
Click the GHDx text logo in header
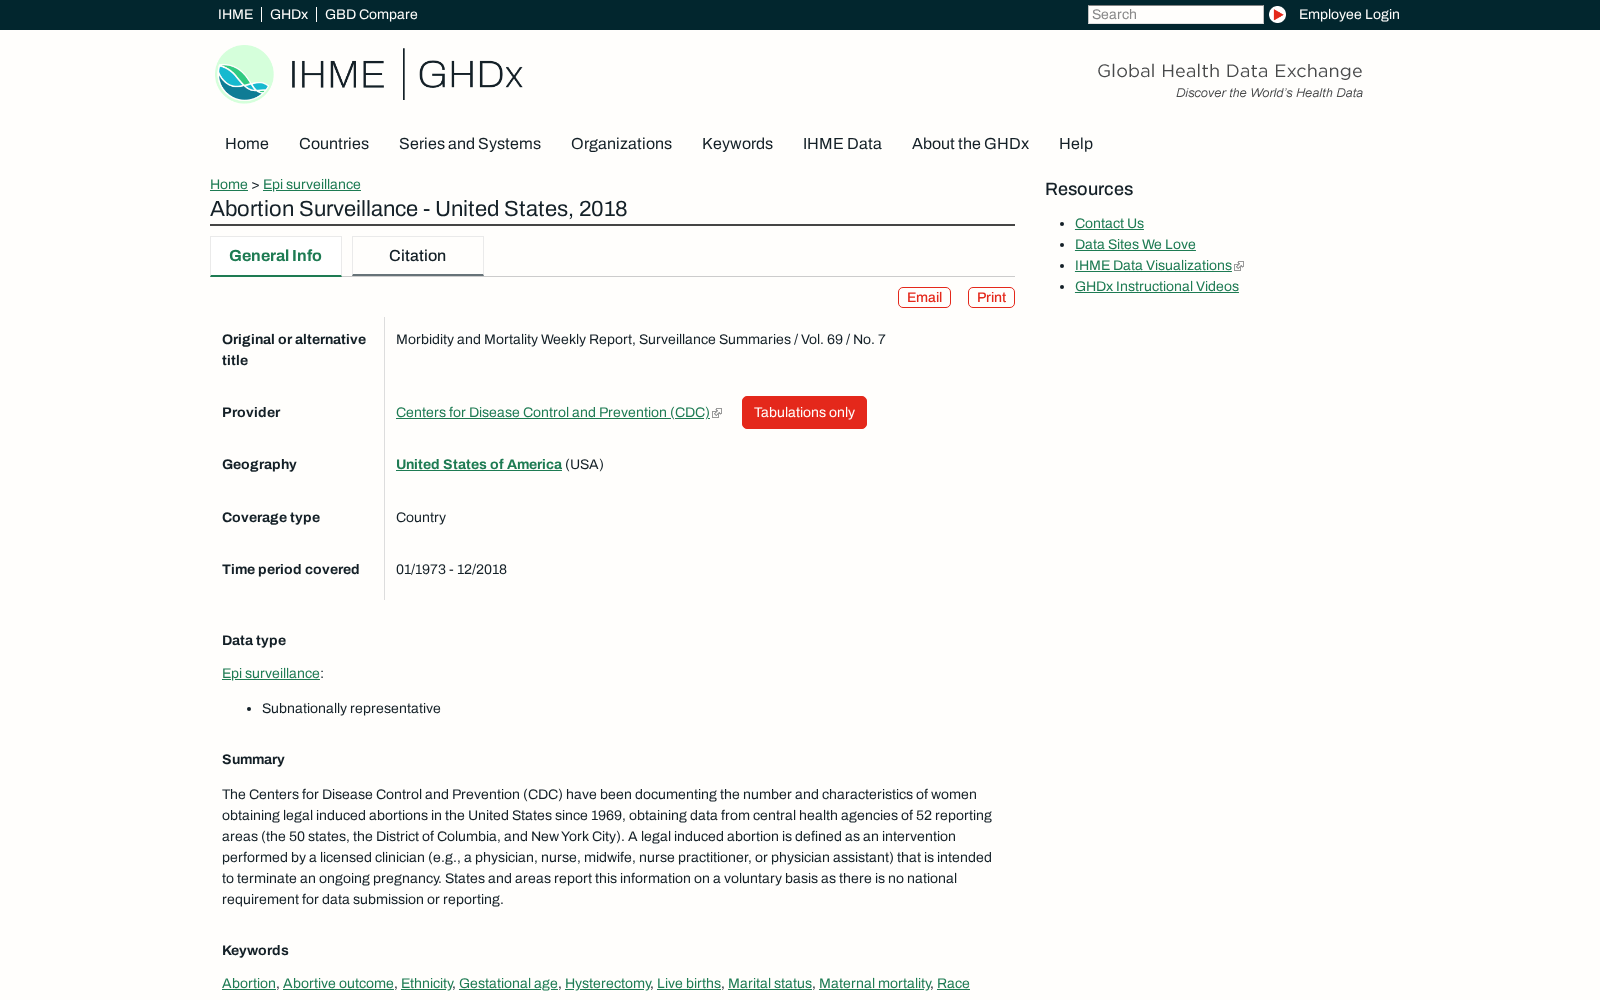tap(470, 75)
